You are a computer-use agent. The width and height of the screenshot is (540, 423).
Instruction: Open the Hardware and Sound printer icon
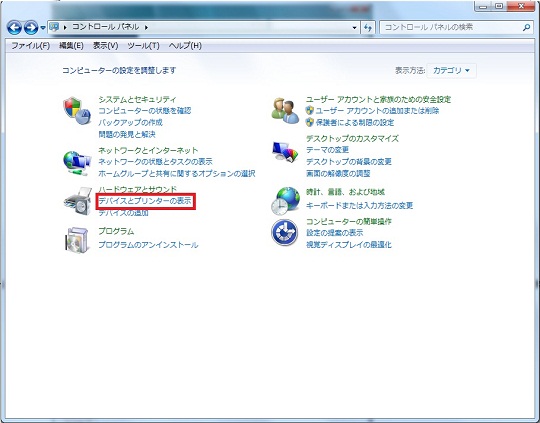click(78, 201)
